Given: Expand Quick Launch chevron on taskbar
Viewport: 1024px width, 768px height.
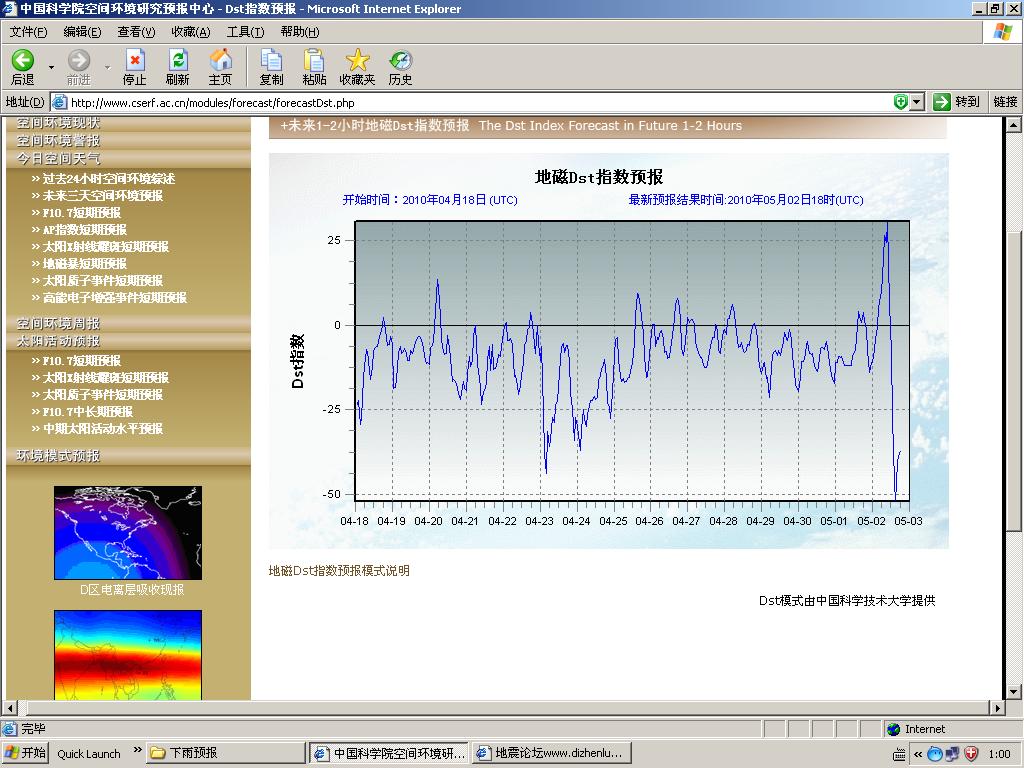Looking at the screenshot, I should [138, 750].
